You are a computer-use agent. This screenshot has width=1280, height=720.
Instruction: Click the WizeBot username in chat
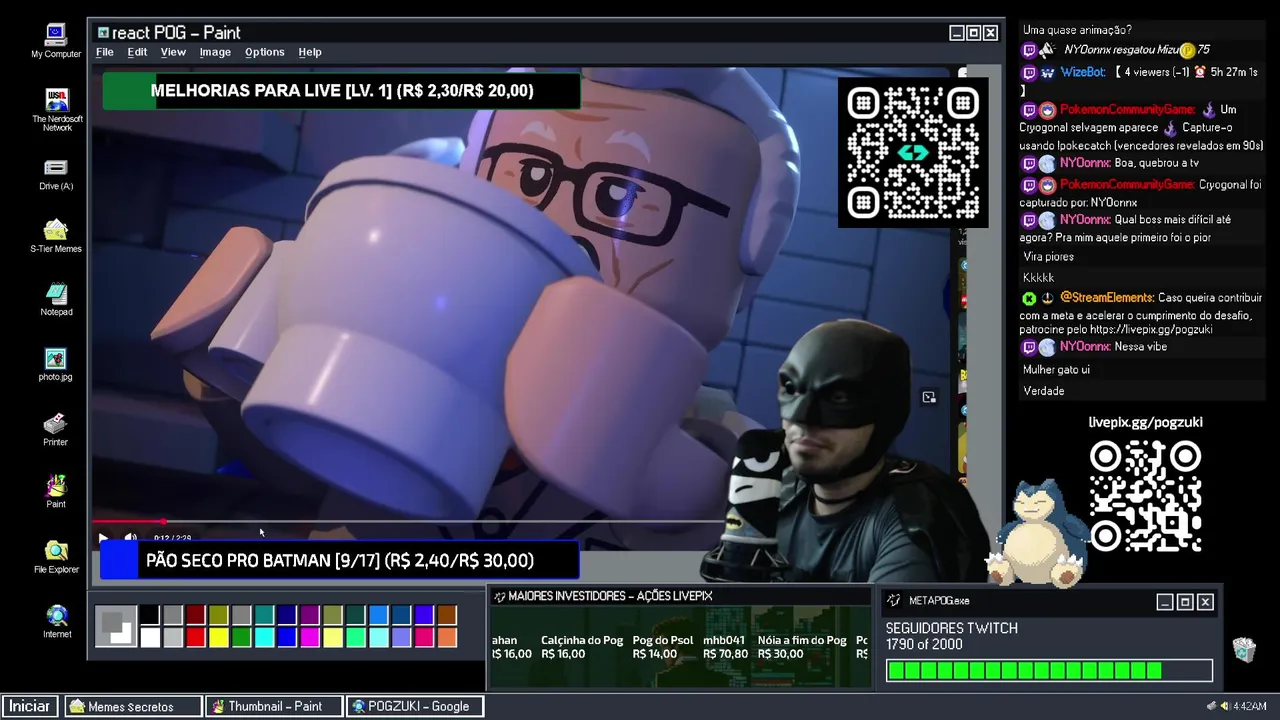(1083, 73)
